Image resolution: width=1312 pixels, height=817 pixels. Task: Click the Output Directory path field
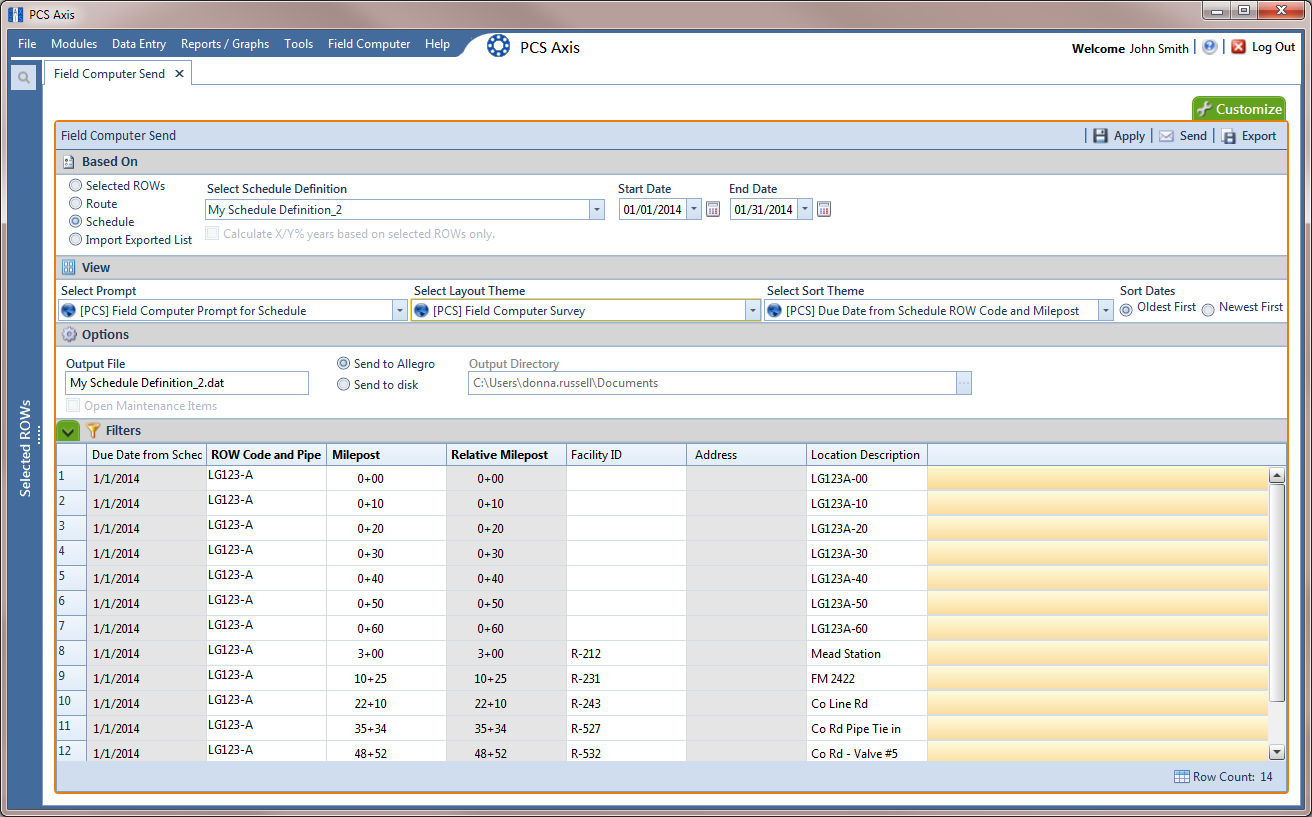pyautogui.click(x=712, y=383)
